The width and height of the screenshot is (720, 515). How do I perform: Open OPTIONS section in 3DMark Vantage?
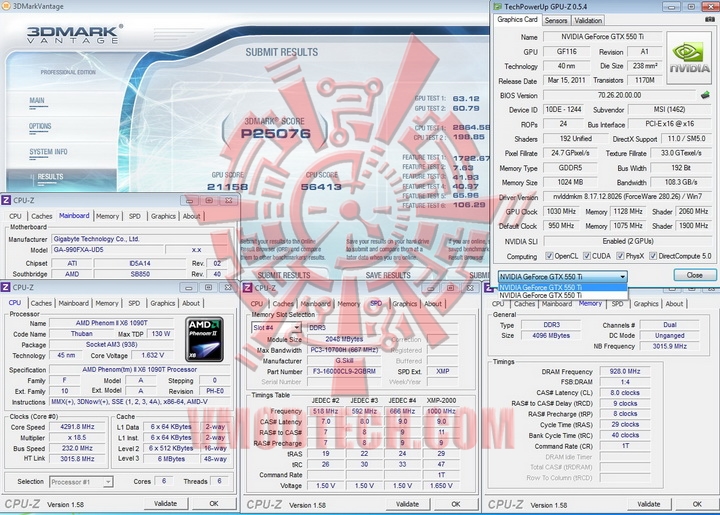40,126
